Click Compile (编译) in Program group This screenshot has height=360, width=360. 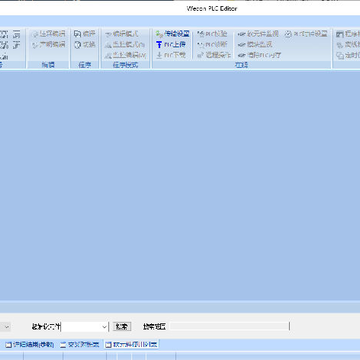[85, 34]
